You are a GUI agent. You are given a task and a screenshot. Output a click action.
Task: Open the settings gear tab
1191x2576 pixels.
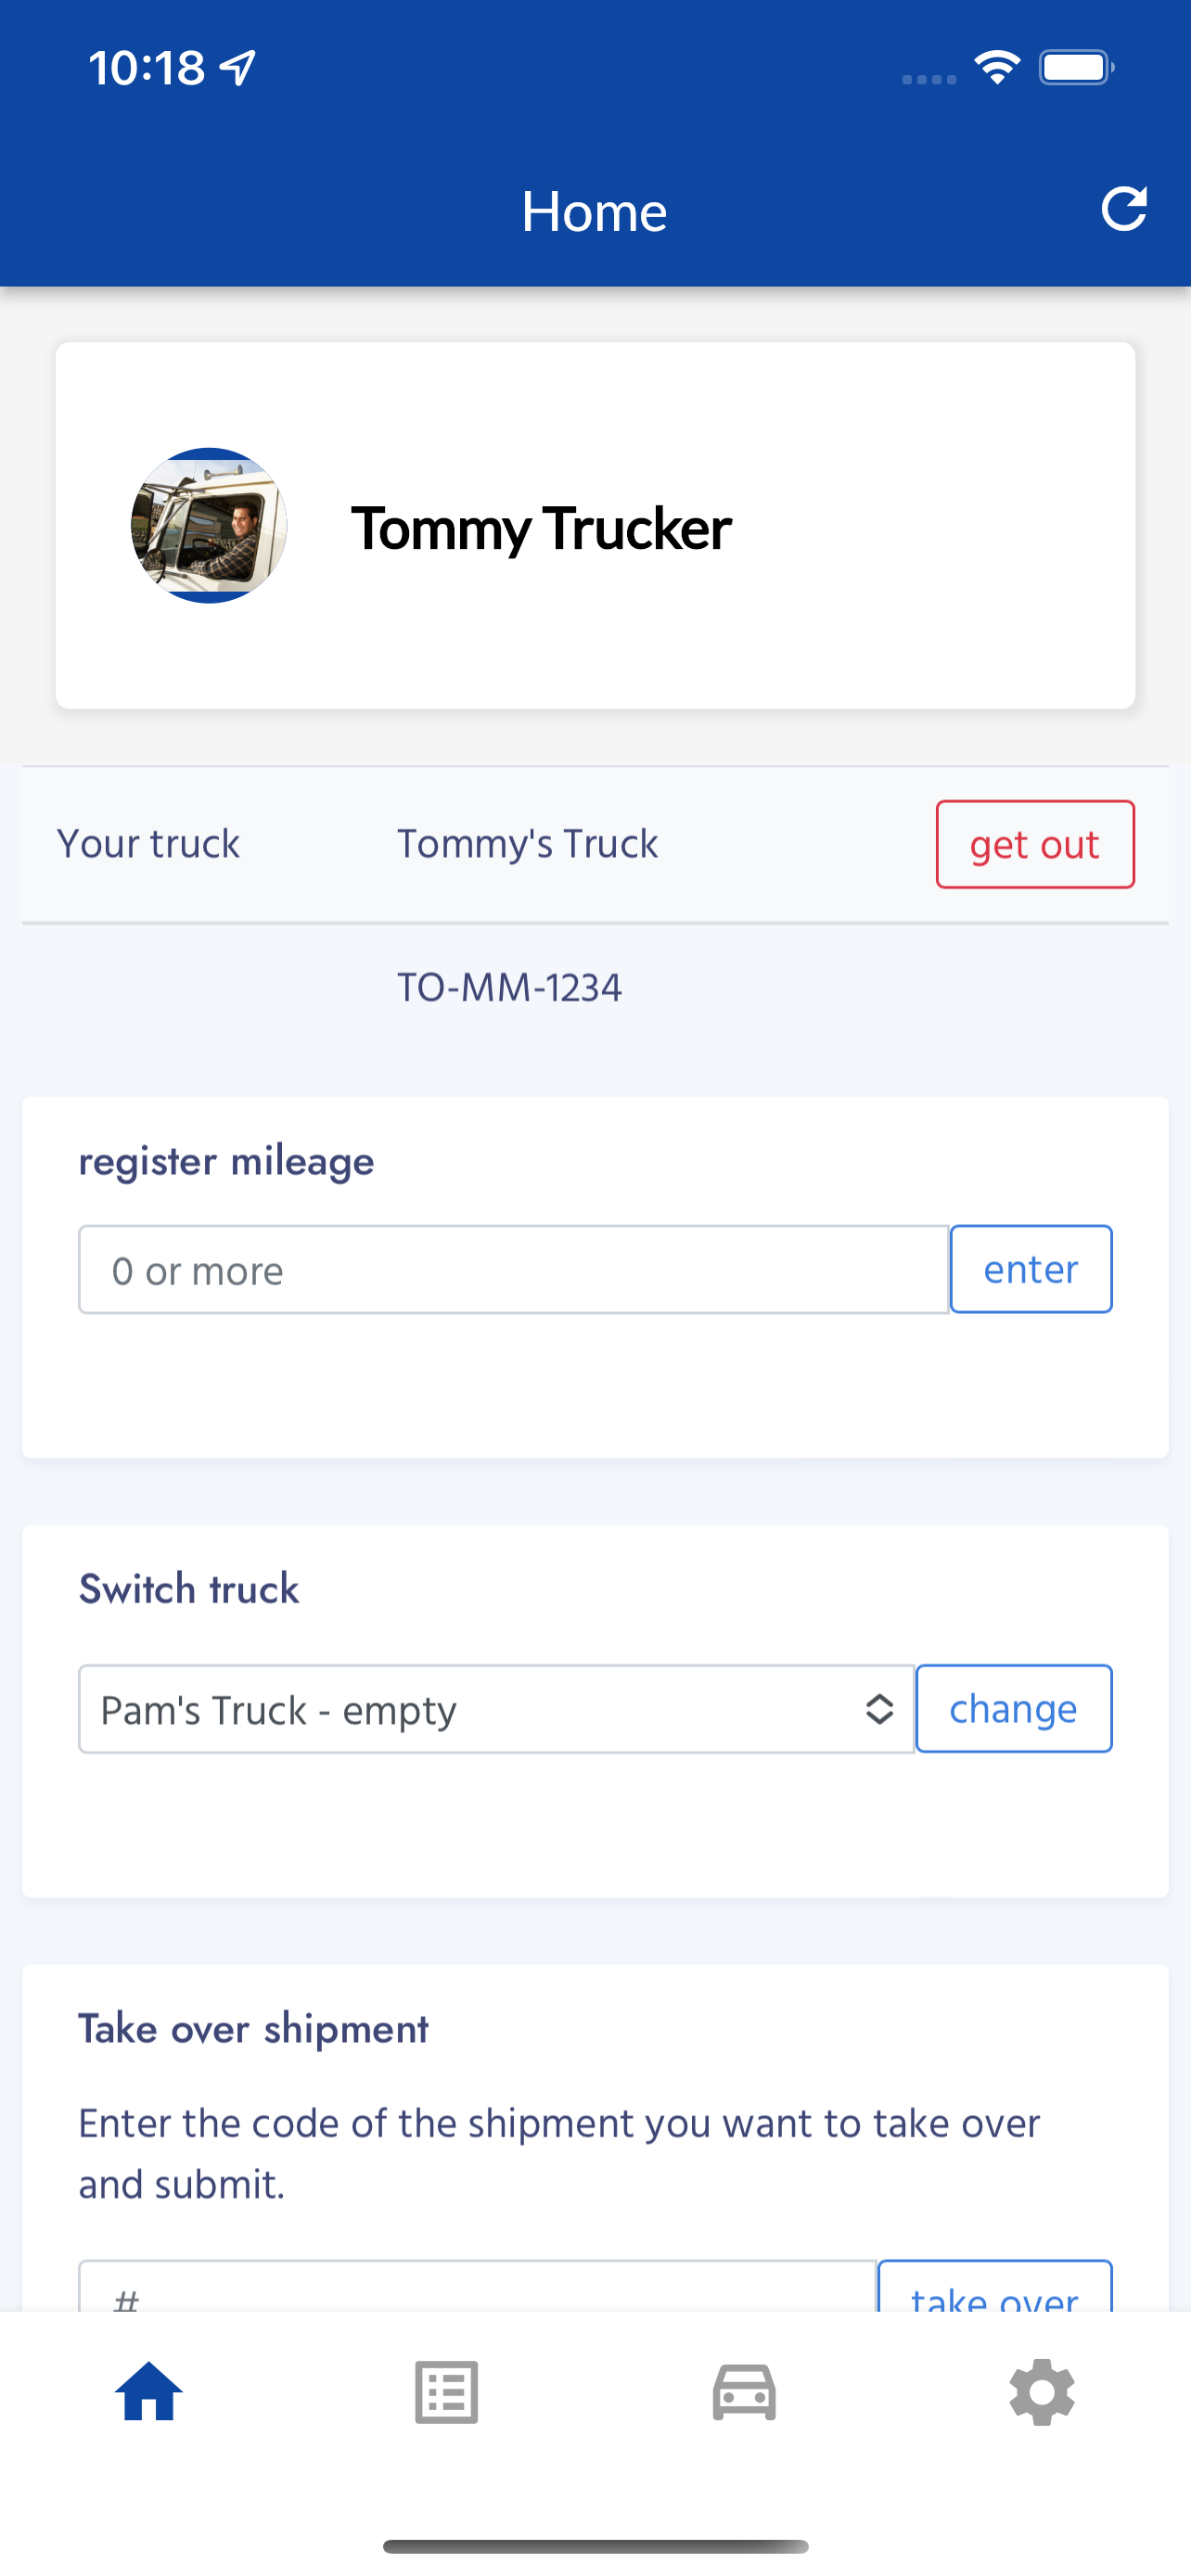(1042, 2392)
